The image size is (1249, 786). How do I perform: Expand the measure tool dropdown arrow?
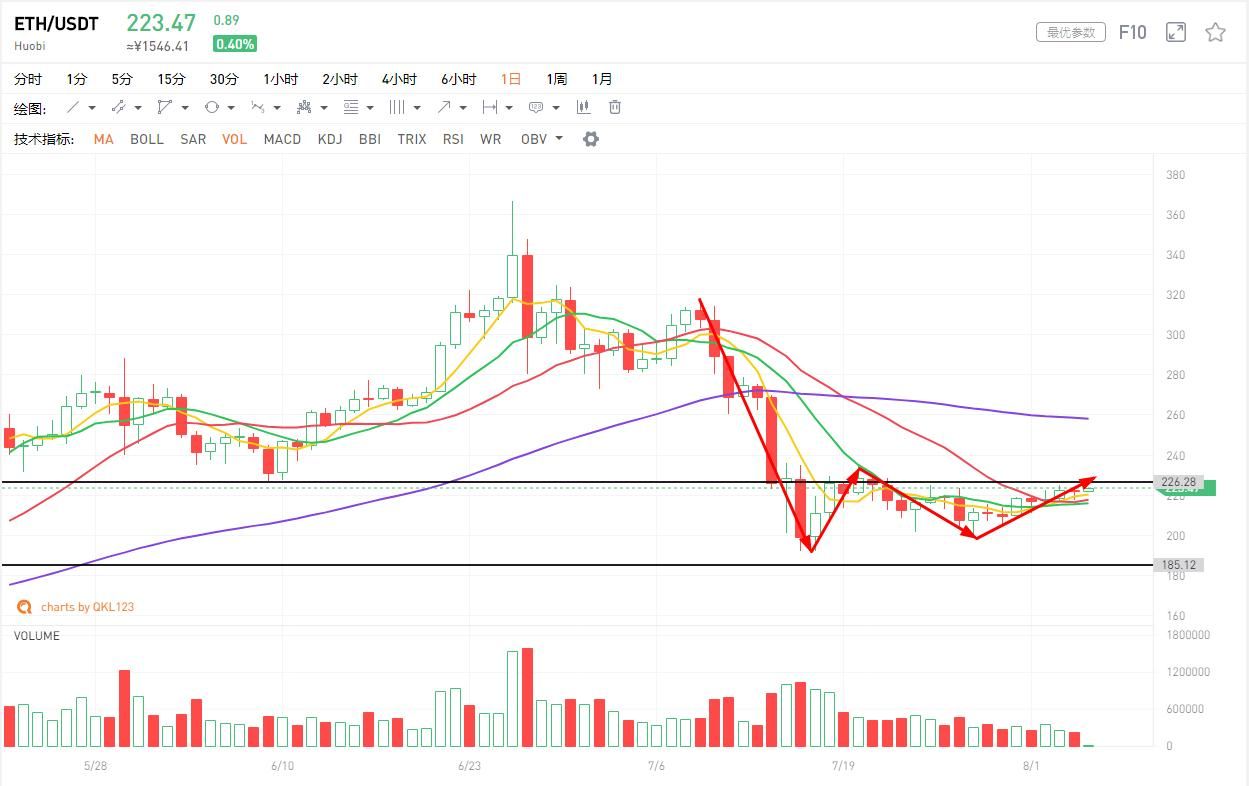point(509,108)
